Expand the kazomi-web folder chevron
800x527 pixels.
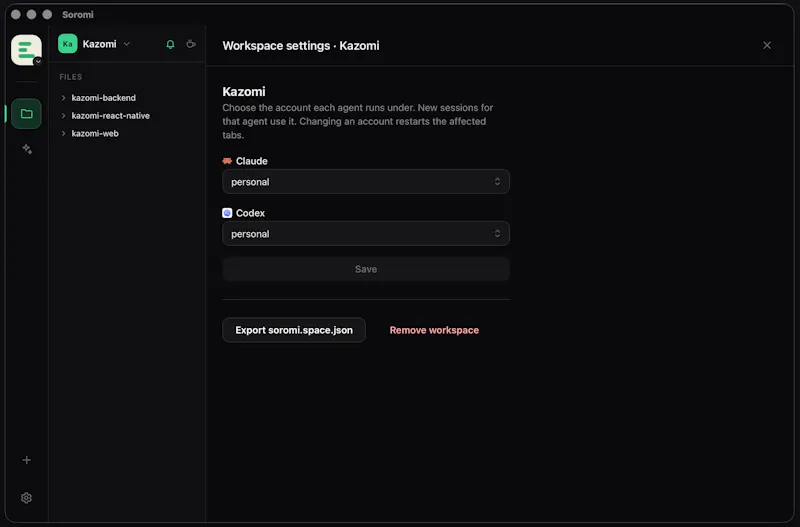pos(63,134)
